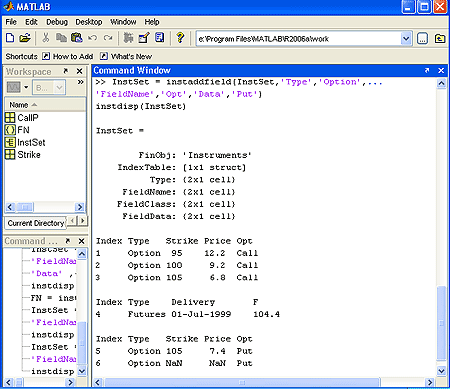Show more Workspace toolbar options chevron

tap(80, 82)
